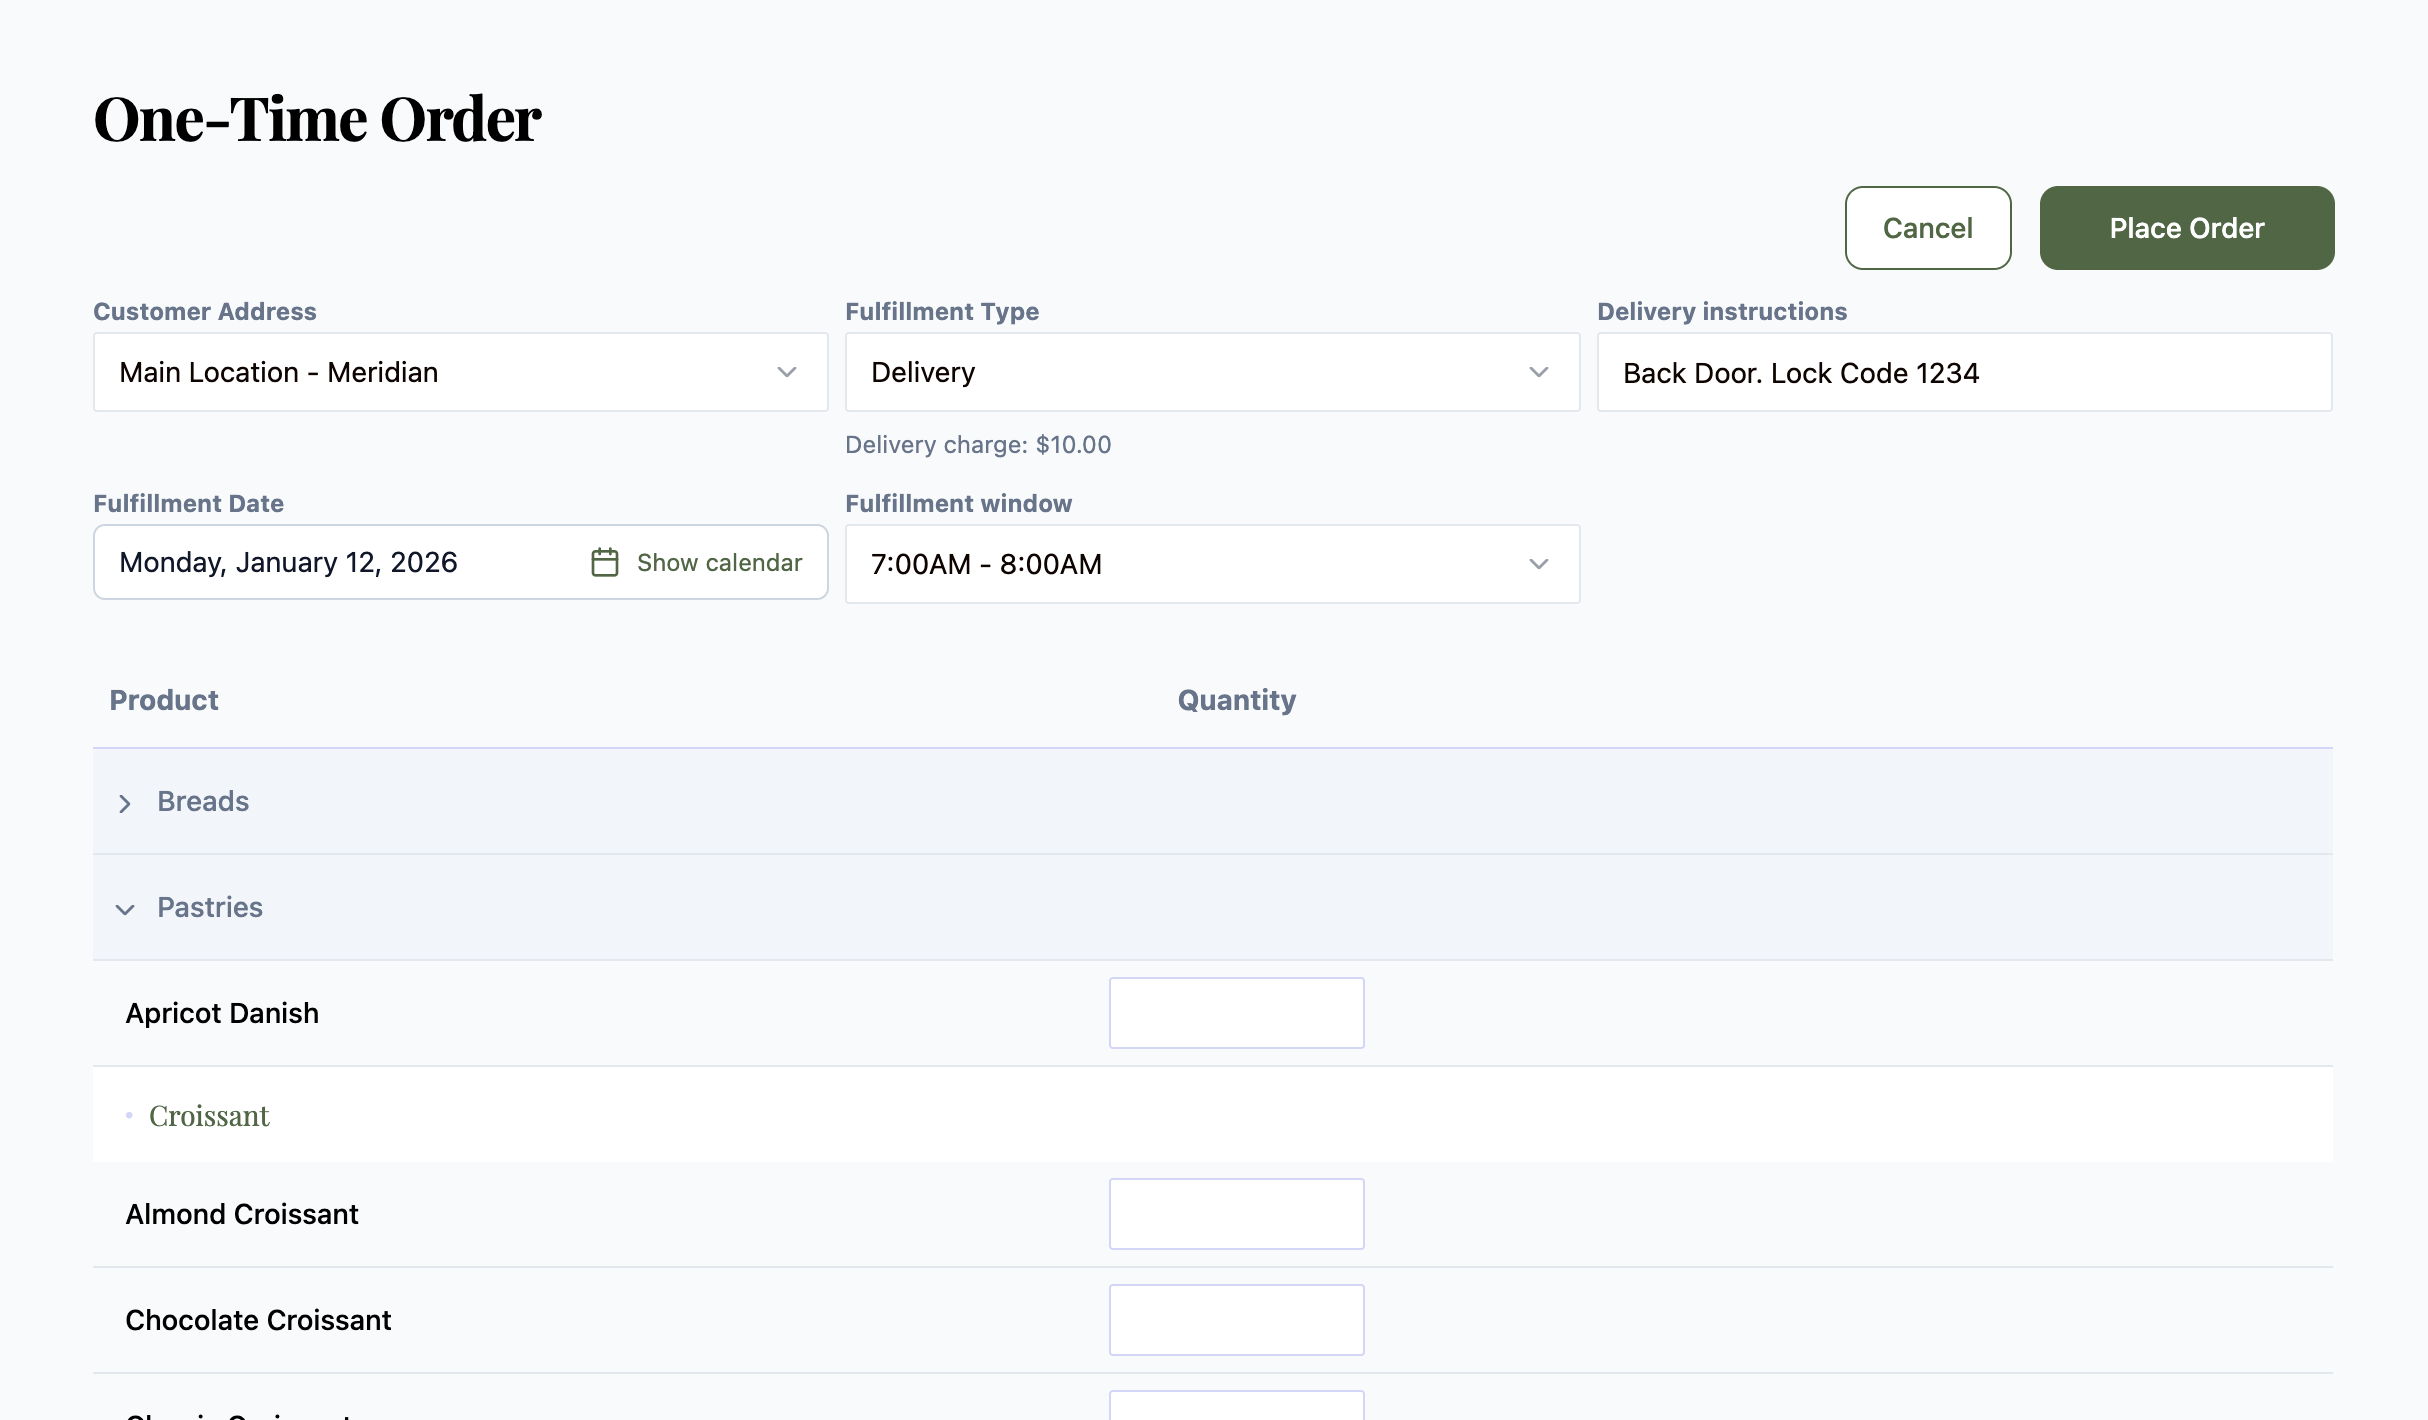Click the Main Location - Meridian selection
Screen dimensions: 2428x1420
(x=278, y=372)
